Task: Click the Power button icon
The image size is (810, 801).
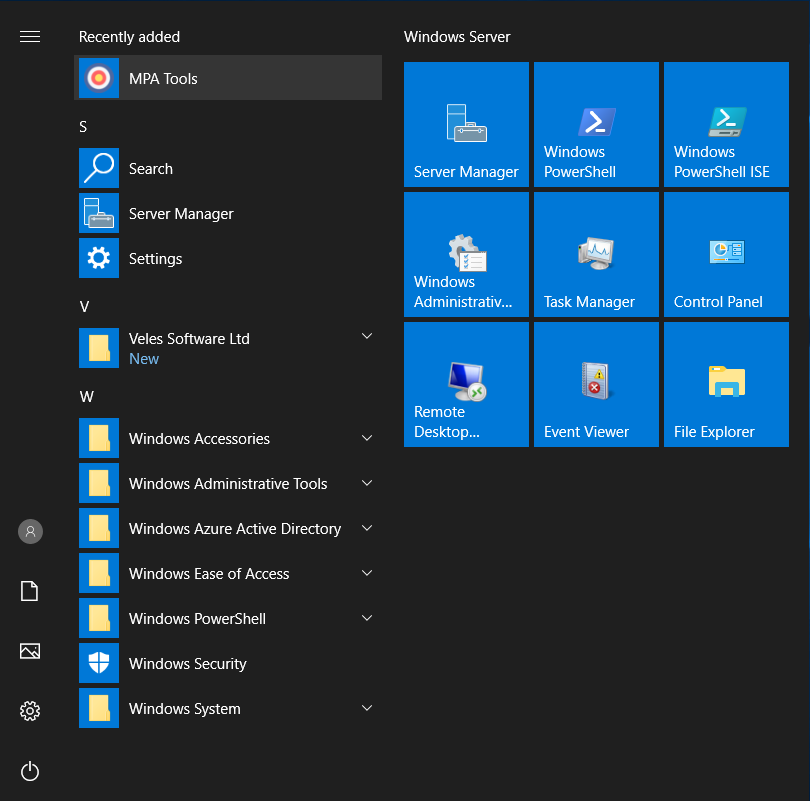Action: 30,771
